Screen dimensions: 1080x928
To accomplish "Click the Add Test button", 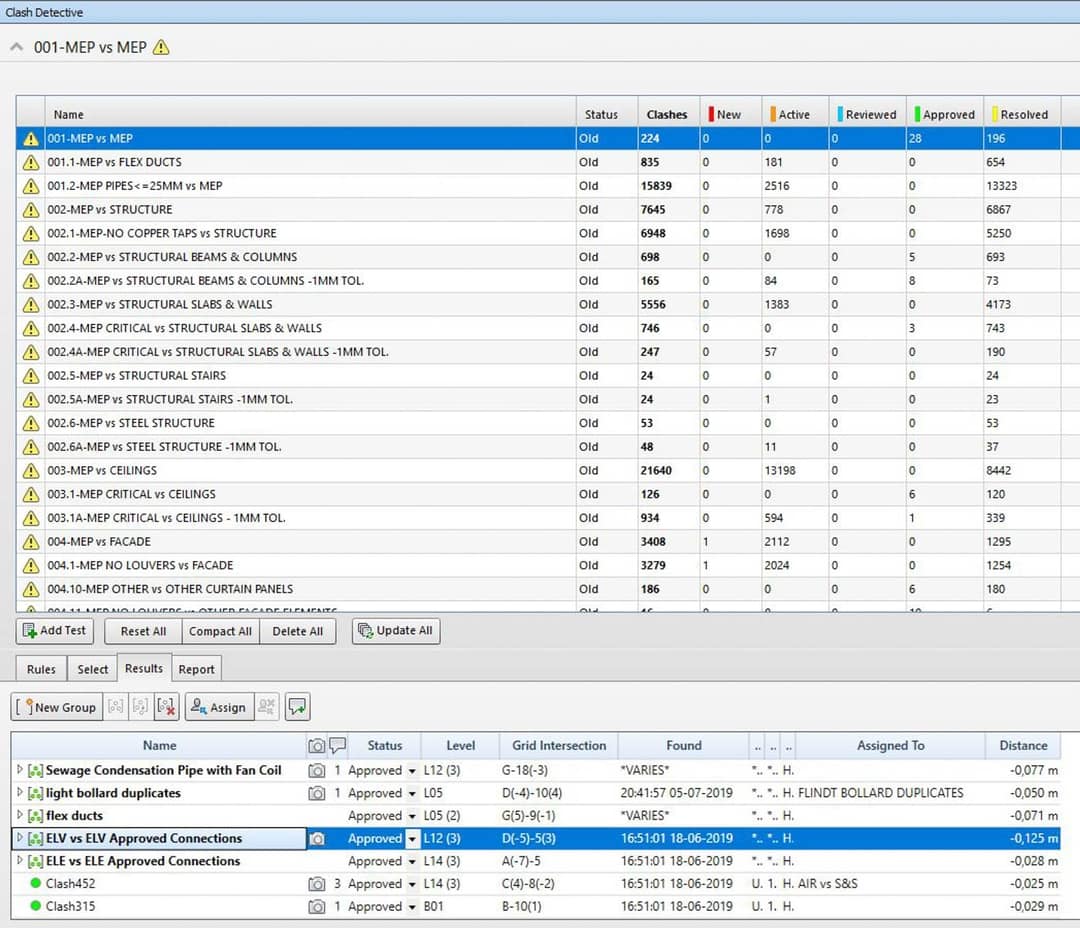I will pos(56,631).
